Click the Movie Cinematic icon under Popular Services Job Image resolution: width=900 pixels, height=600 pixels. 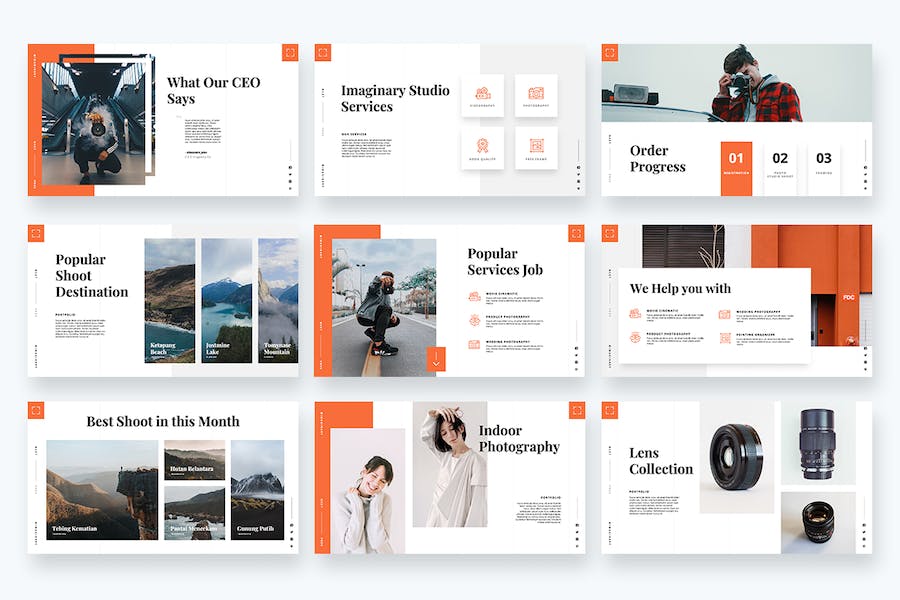pos(474,296)
